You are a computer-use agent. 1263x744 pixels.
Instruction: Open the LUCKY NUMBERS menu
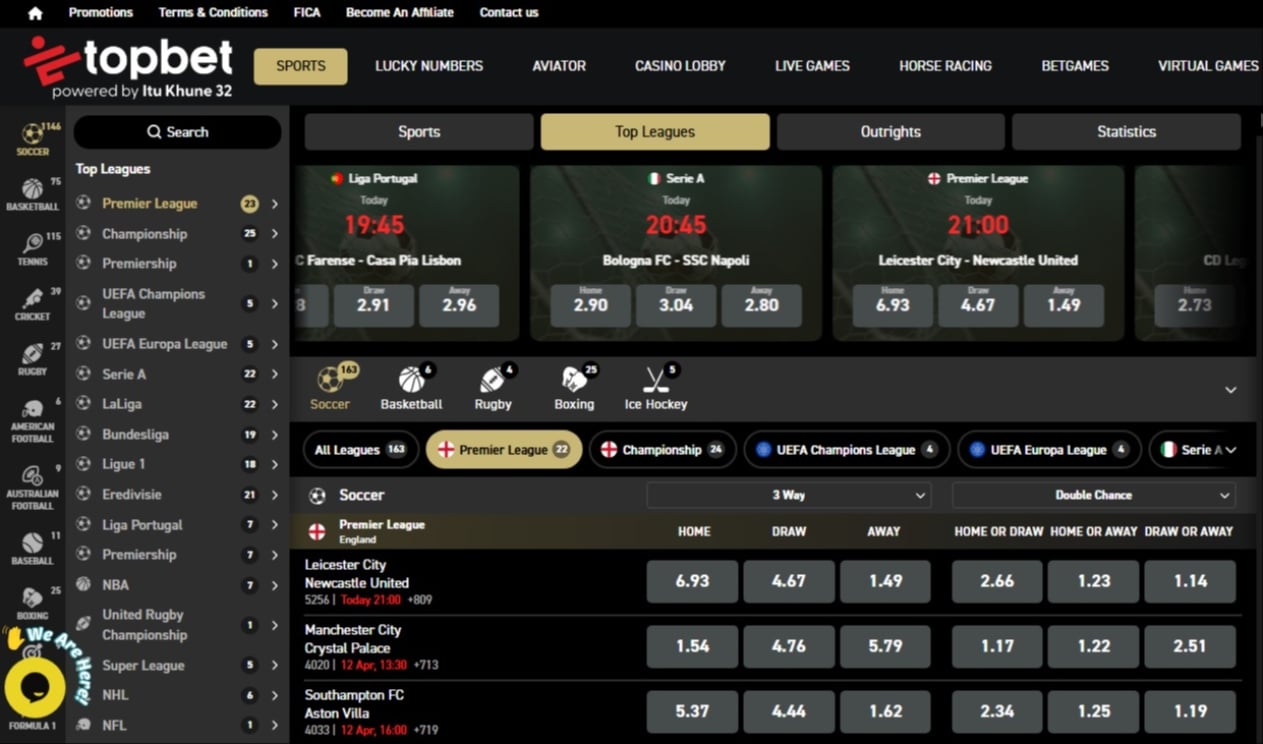(x=429, y=66)
